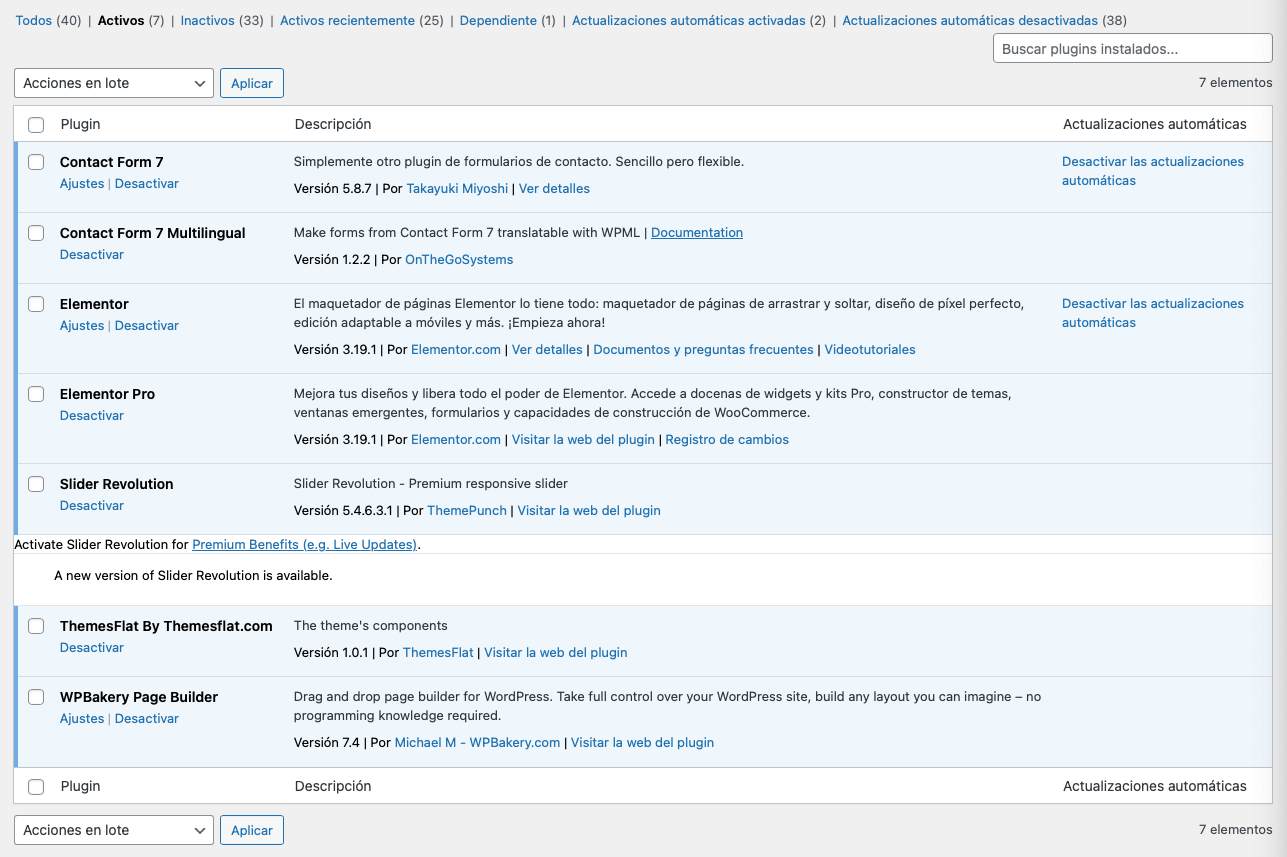The image size is (1287, 857).
Task: Disable auto-updates for Contact Form 7
Action: click(x=1153, y=171)
